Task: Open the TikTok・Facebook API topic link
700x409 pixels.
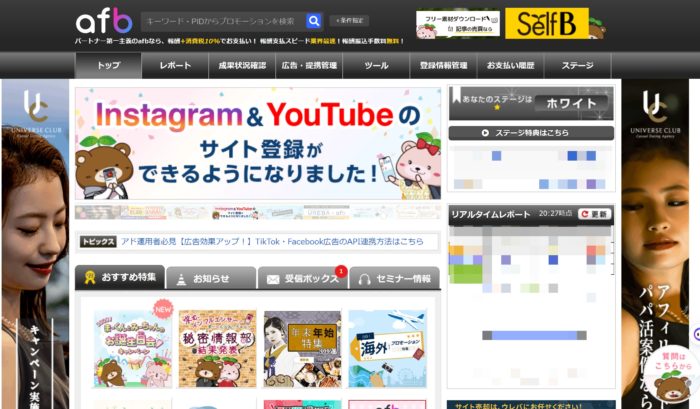Action: tap(272, 242)
